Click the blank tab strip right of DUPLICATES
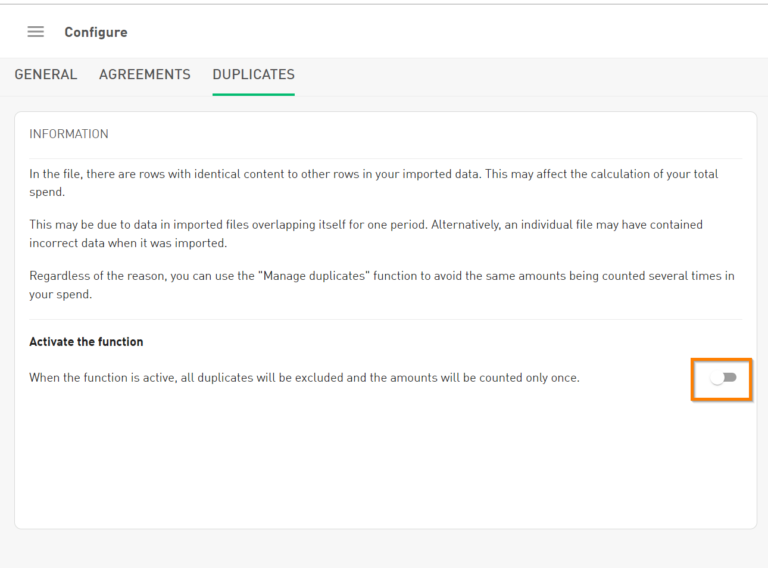Image resolution: width=768 pixels, height=568 pixels. (530, 75)
